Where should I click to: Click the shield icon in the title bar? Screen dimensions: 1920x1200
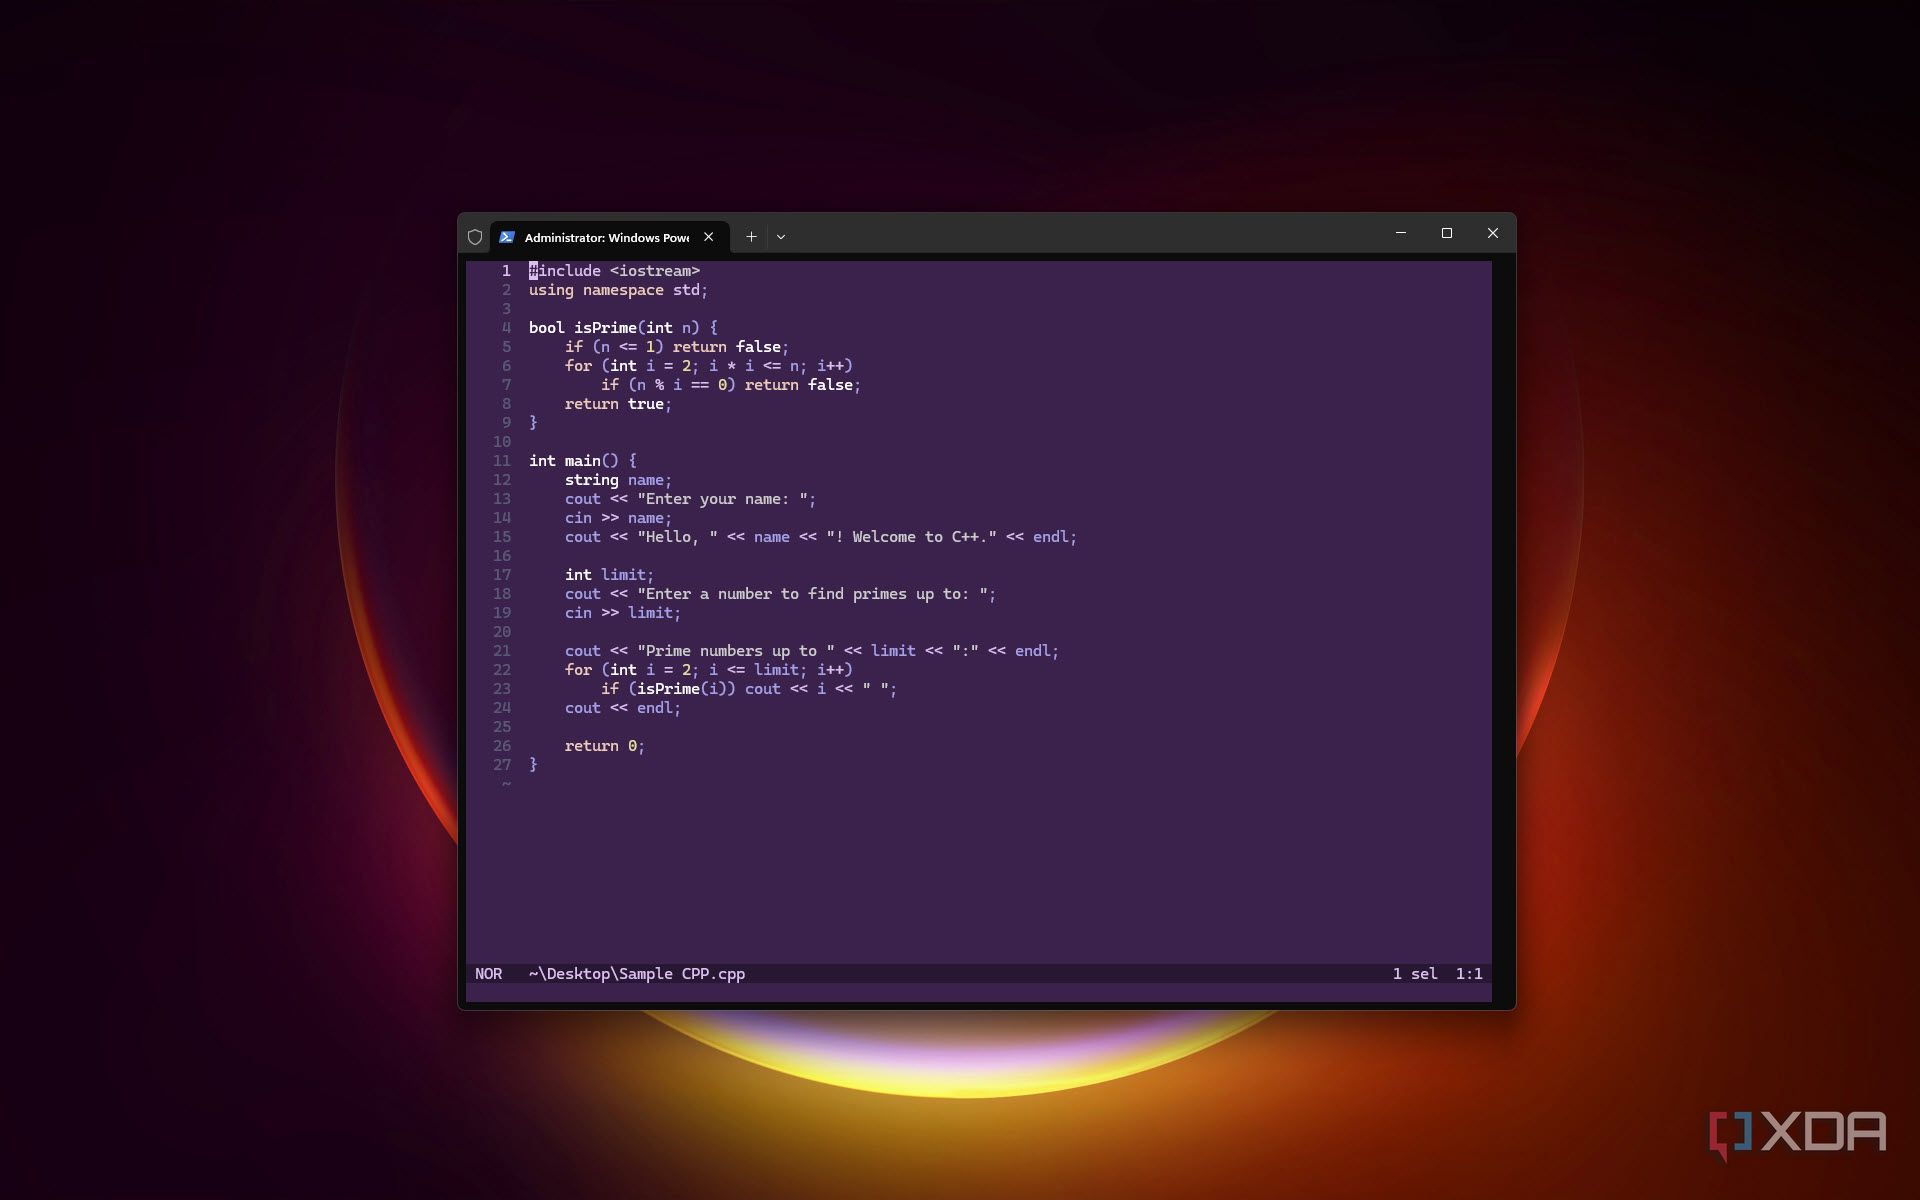[475, 237]
